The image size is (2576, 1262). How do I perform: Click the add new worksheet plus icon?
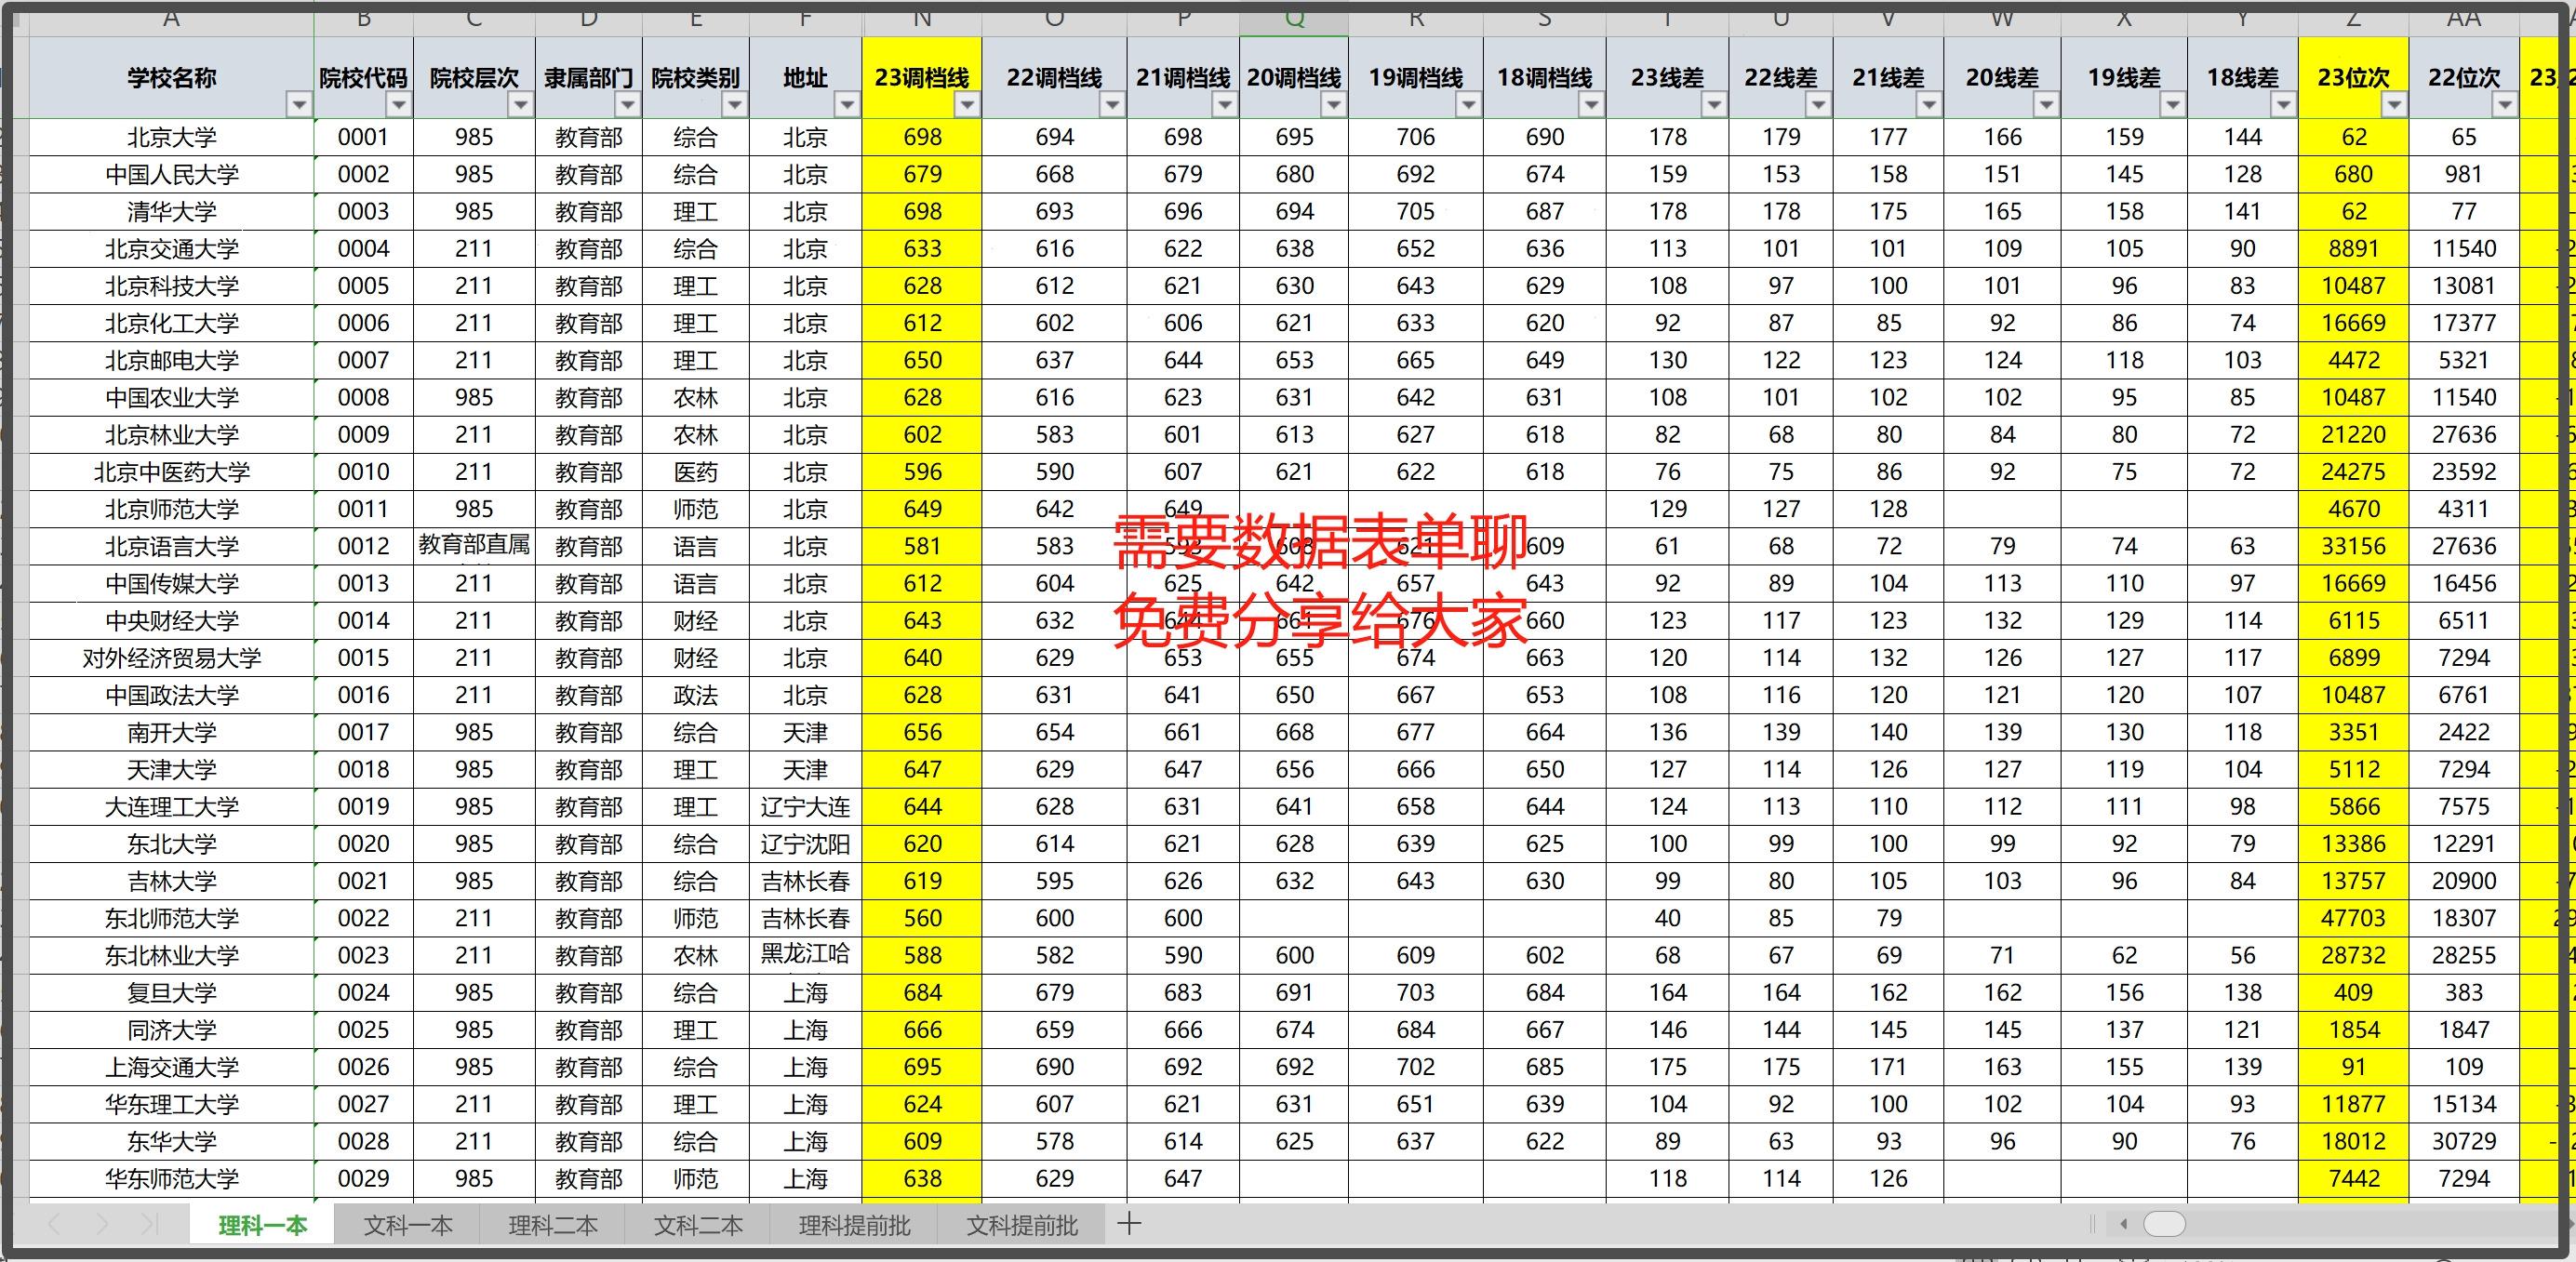coord(1131,1225)
